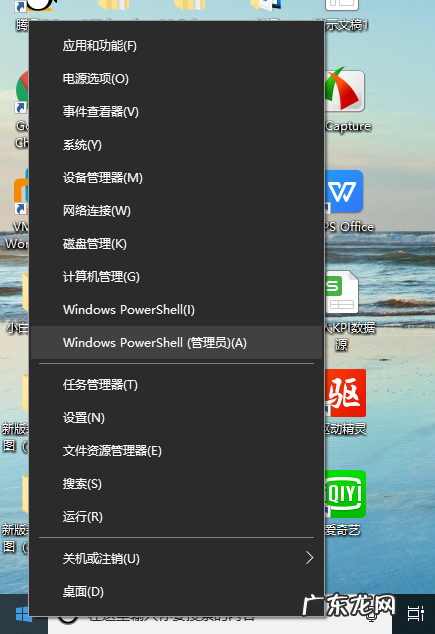Expand 关机或注销(U) submenu arrow
Screen dimensions: 435x634
click(310, 558)
